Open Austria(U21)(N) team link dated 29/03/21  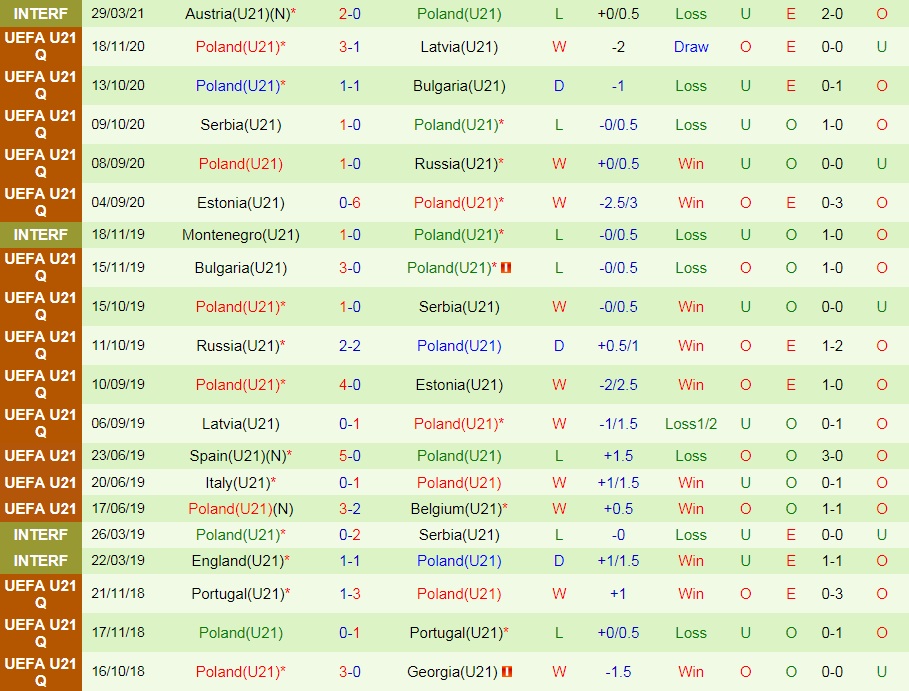[x=241, y=14]
